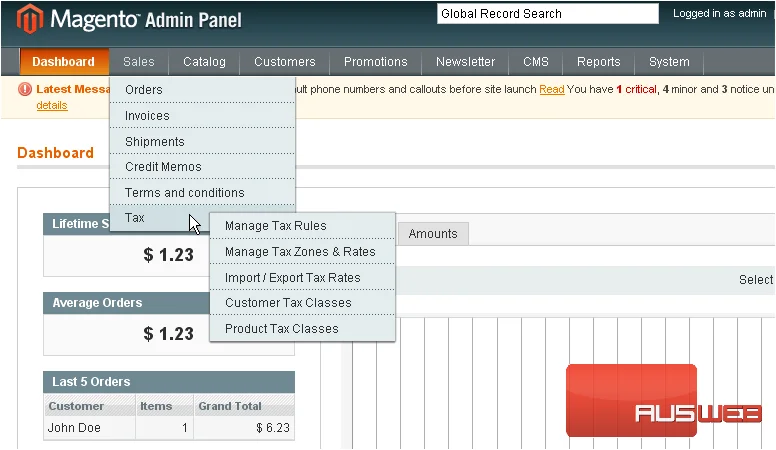Open the message details link
776x450 pixels.
pos(51,105)
